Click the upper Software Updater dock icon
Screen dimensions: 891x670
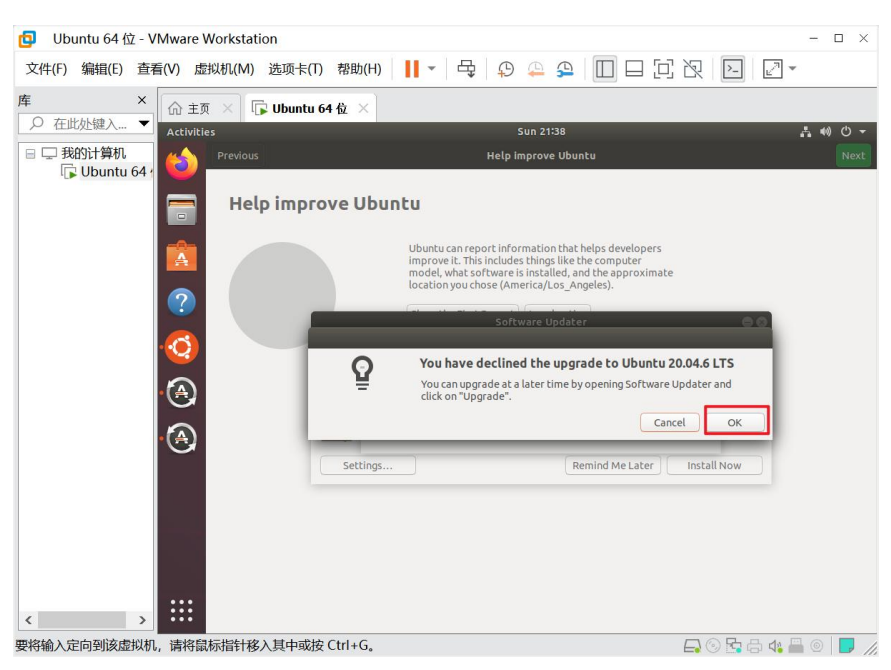coord(182,393)
